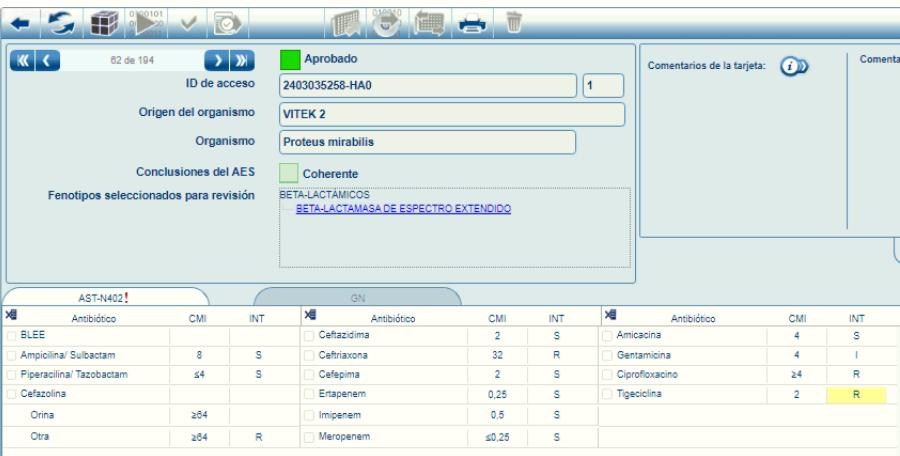Tick the Ciprofloxacino checkbox
The image size is (900, 456).
click(x=610, y=374)
